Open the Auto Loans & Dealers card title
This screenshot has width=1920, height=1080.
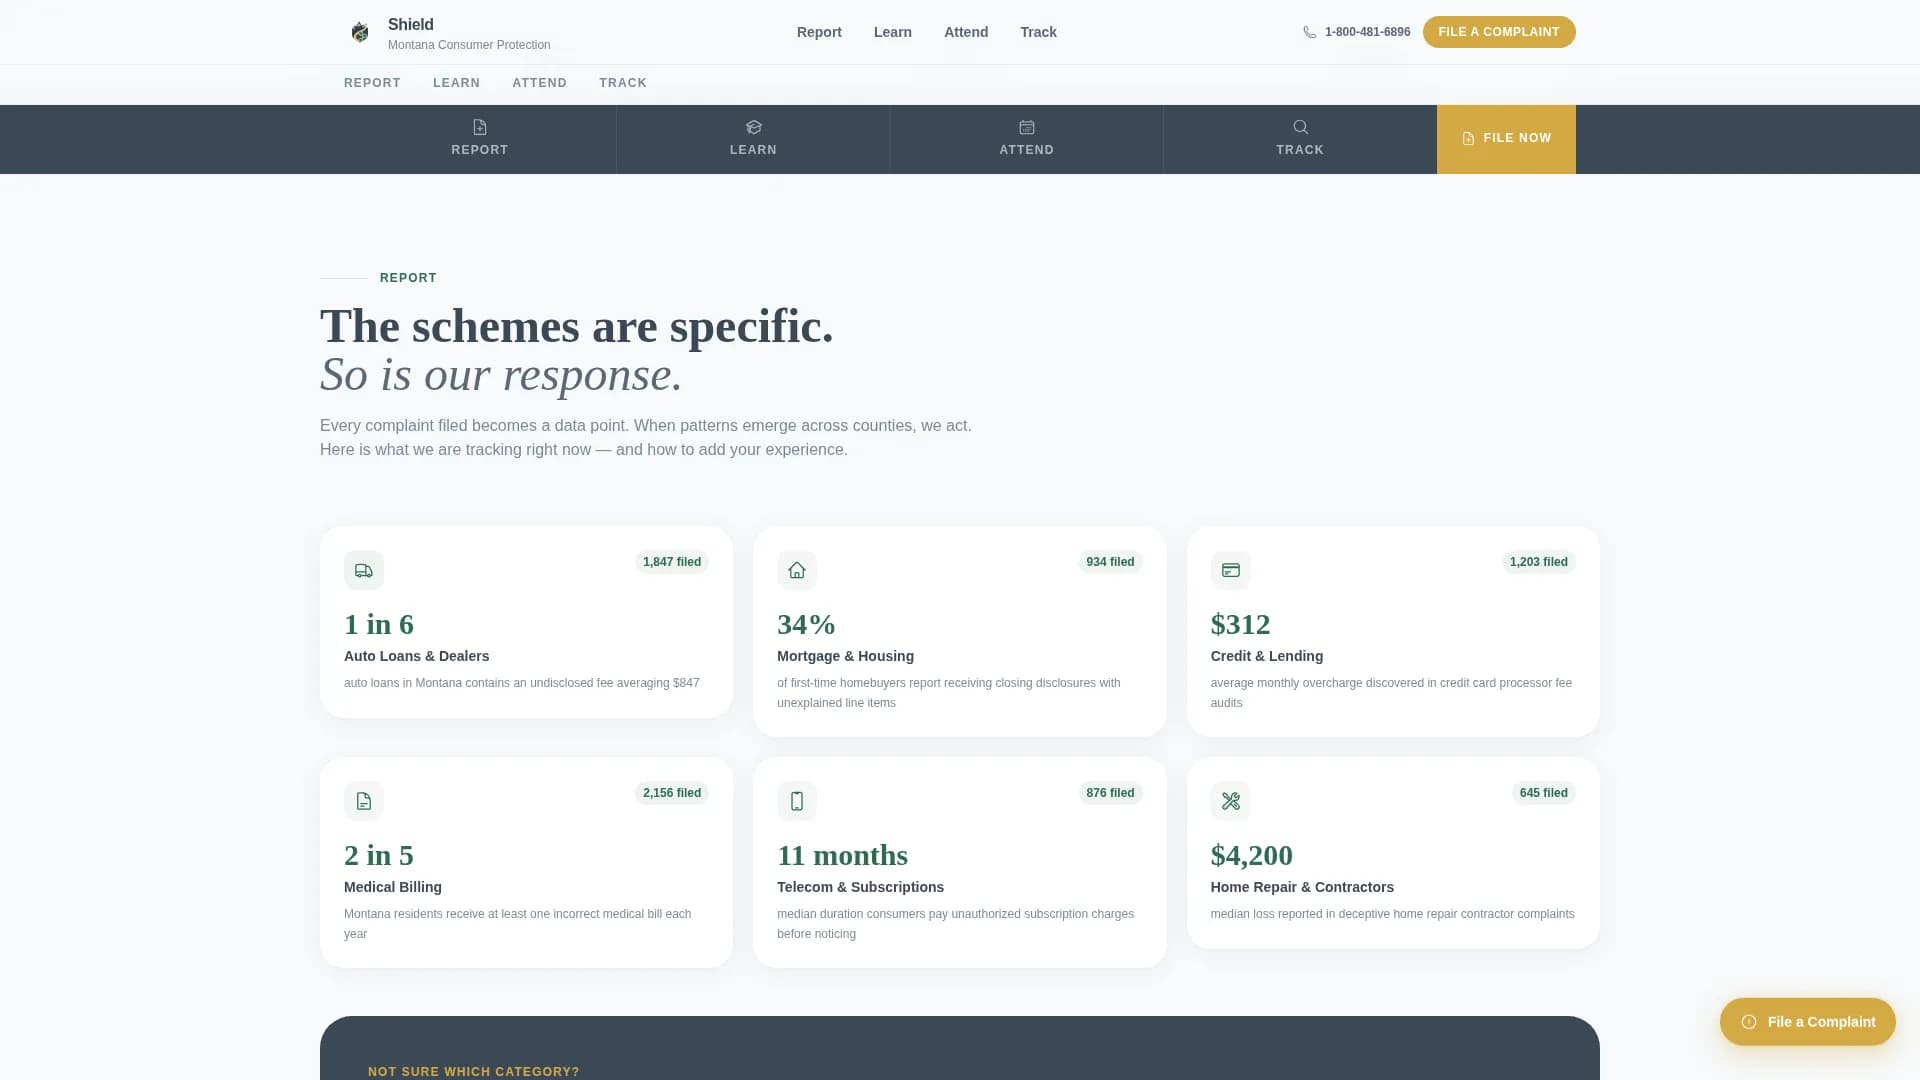[x=416, y=656]
